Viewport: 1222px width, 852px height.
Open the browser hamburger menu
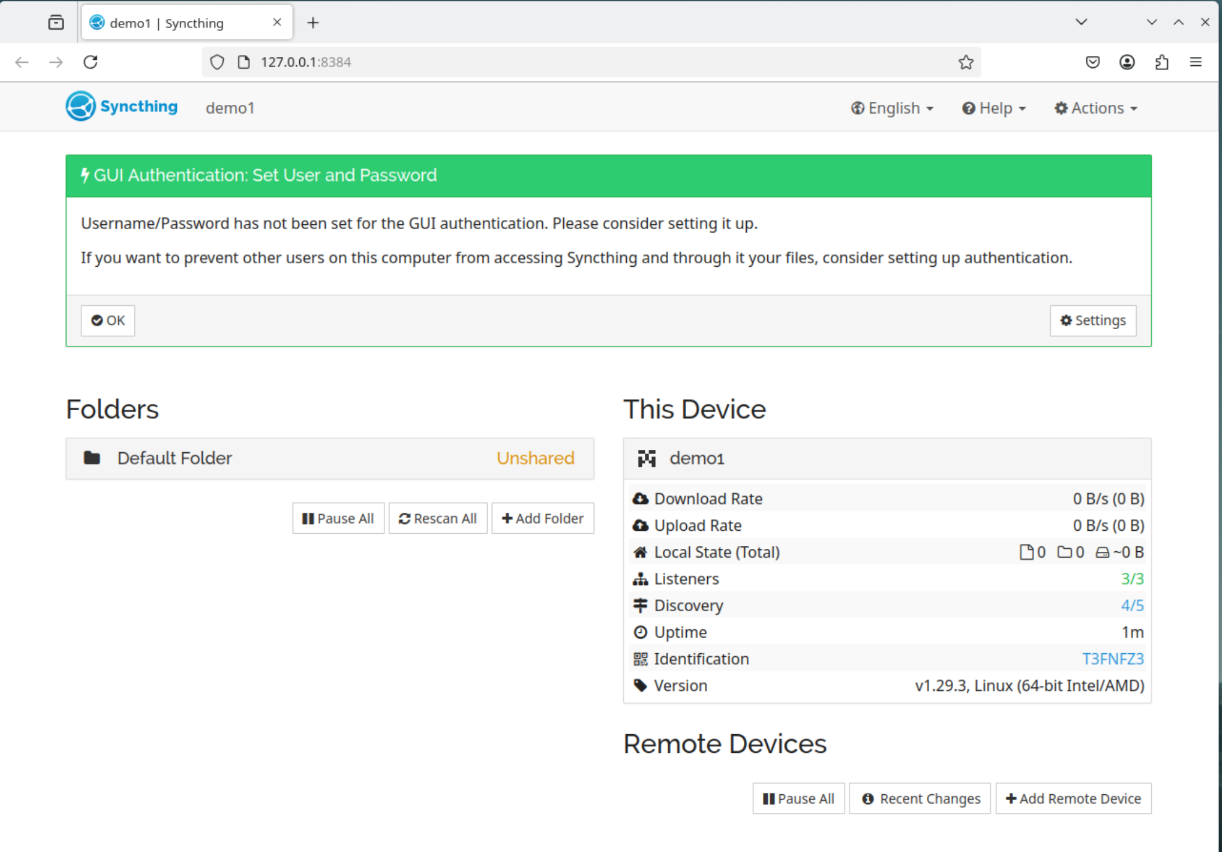pyautogui.click(x=1195, y=62)
